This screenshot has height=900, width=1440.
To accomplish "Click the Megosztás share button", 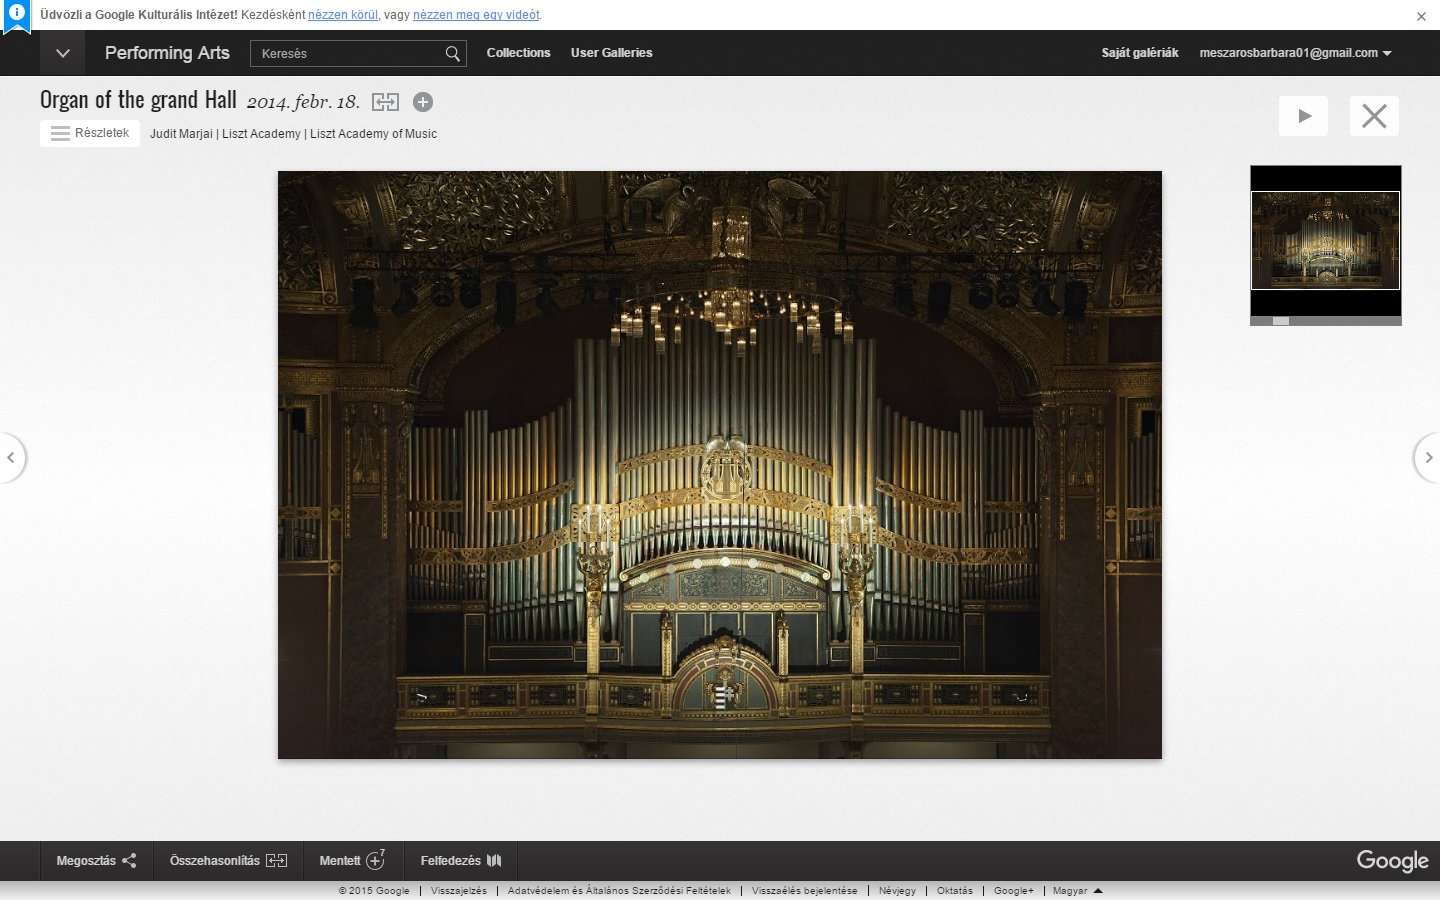I will pos(96,861).
